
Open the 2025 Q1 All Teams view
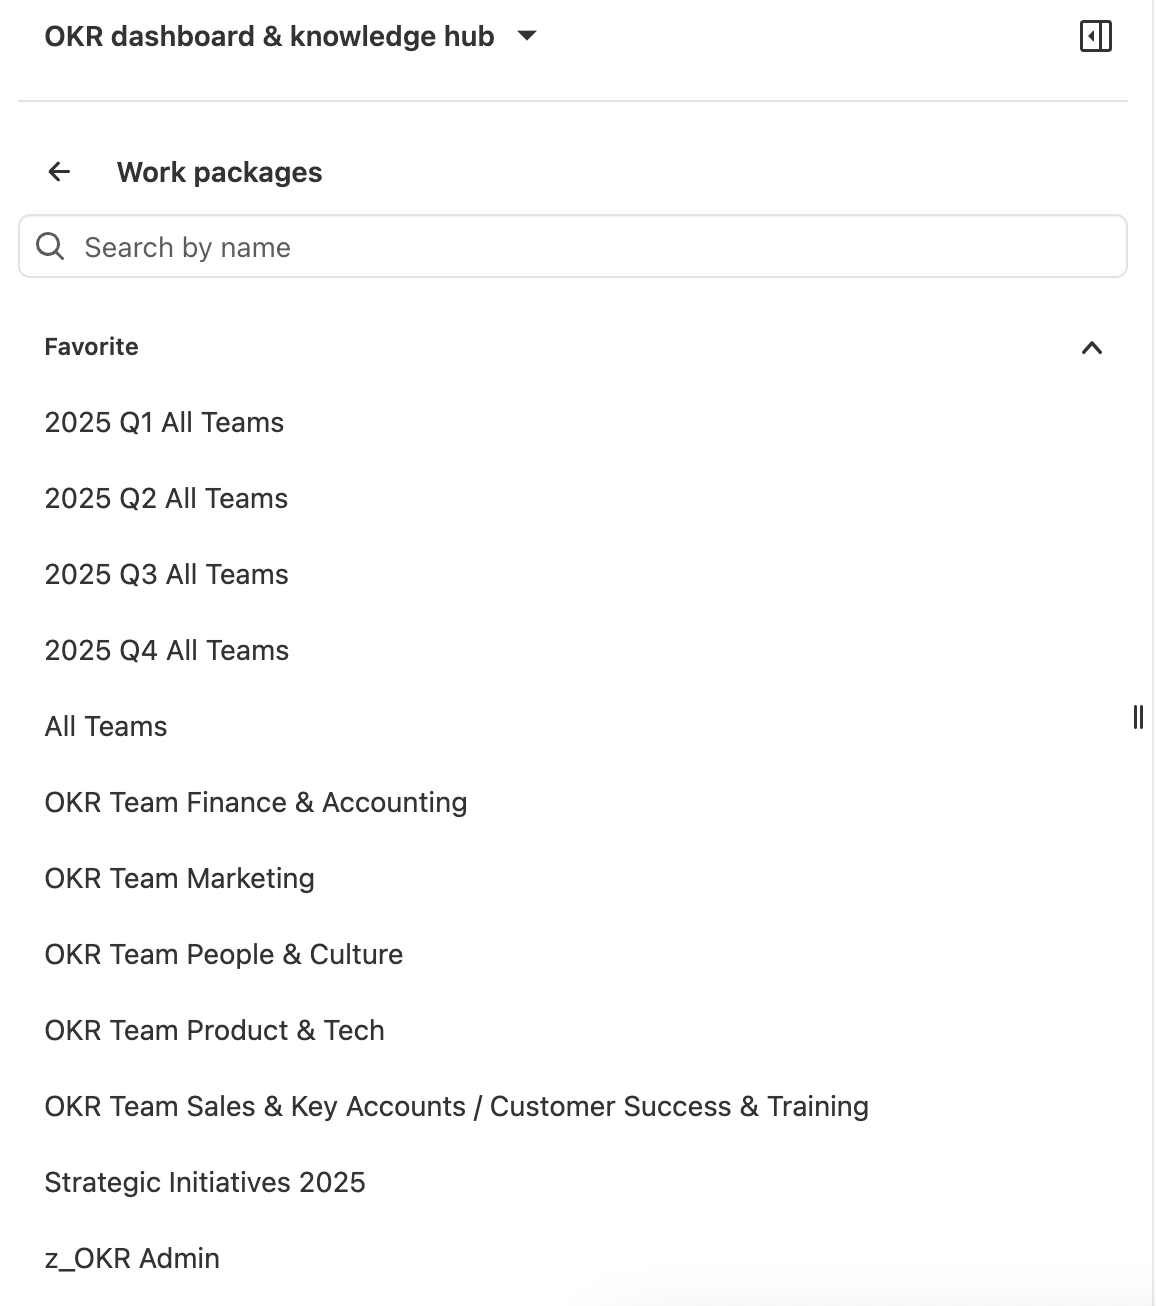(x=163, y=422)
